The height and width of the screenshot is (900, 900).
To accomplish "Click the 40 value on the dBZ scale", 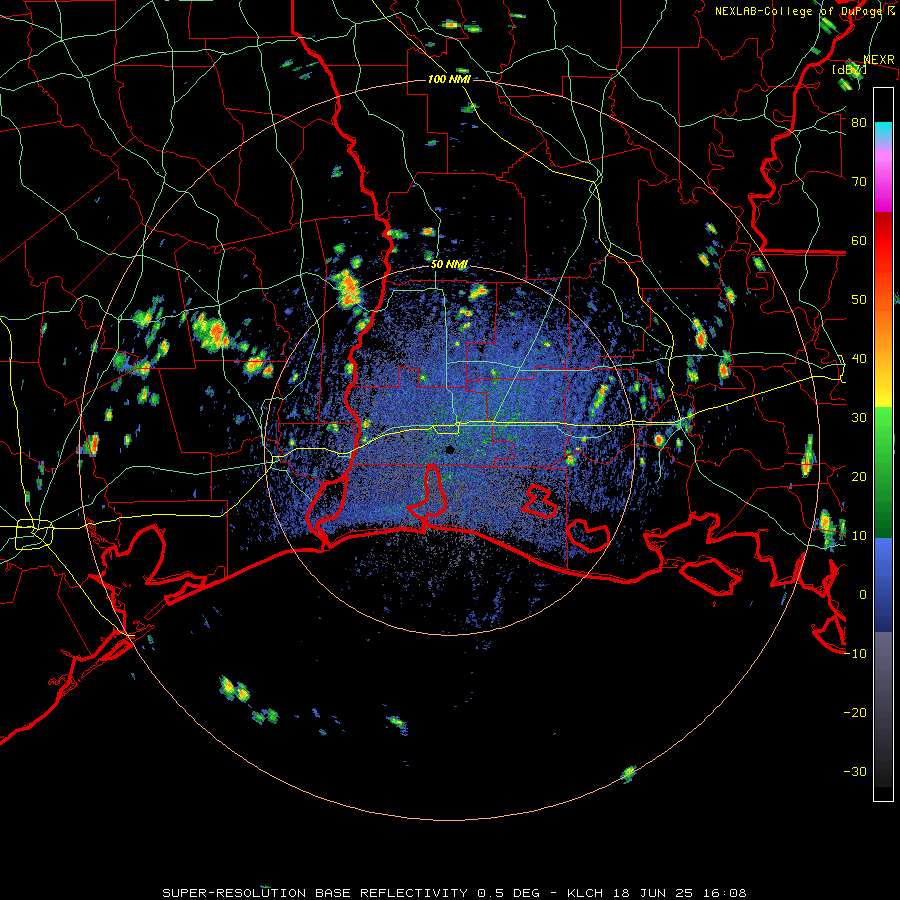I will 859,359.
